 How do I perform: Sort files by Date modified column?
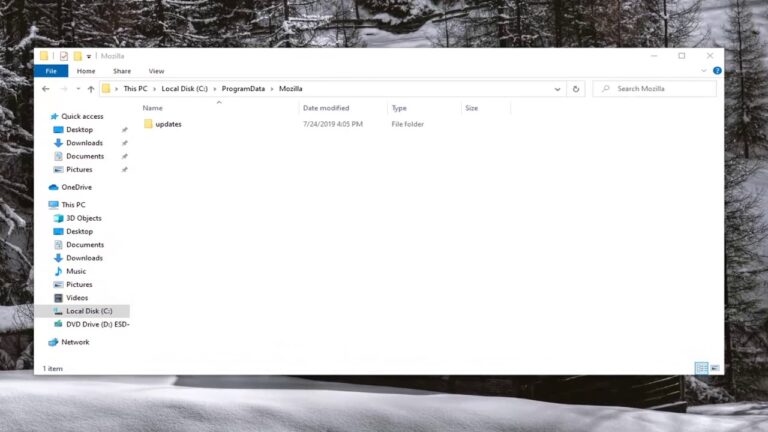[326, 108]
